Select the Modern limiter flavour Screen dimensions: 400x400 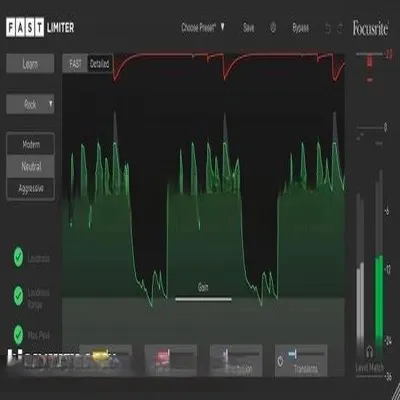pos(31,144)
